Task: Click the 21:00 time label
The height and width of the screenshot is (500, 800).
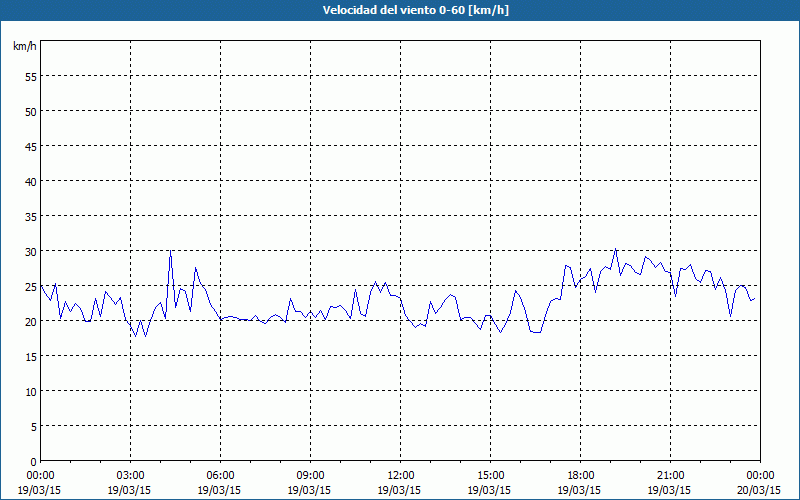Action: [670, 476]
